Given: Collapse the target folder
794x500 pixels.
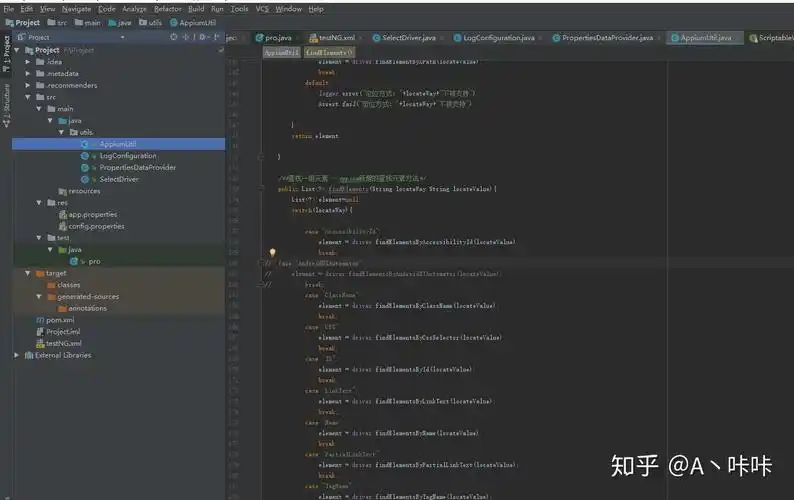Looking at the screenshot, I should pyautogui.click(x=28, y=273).
